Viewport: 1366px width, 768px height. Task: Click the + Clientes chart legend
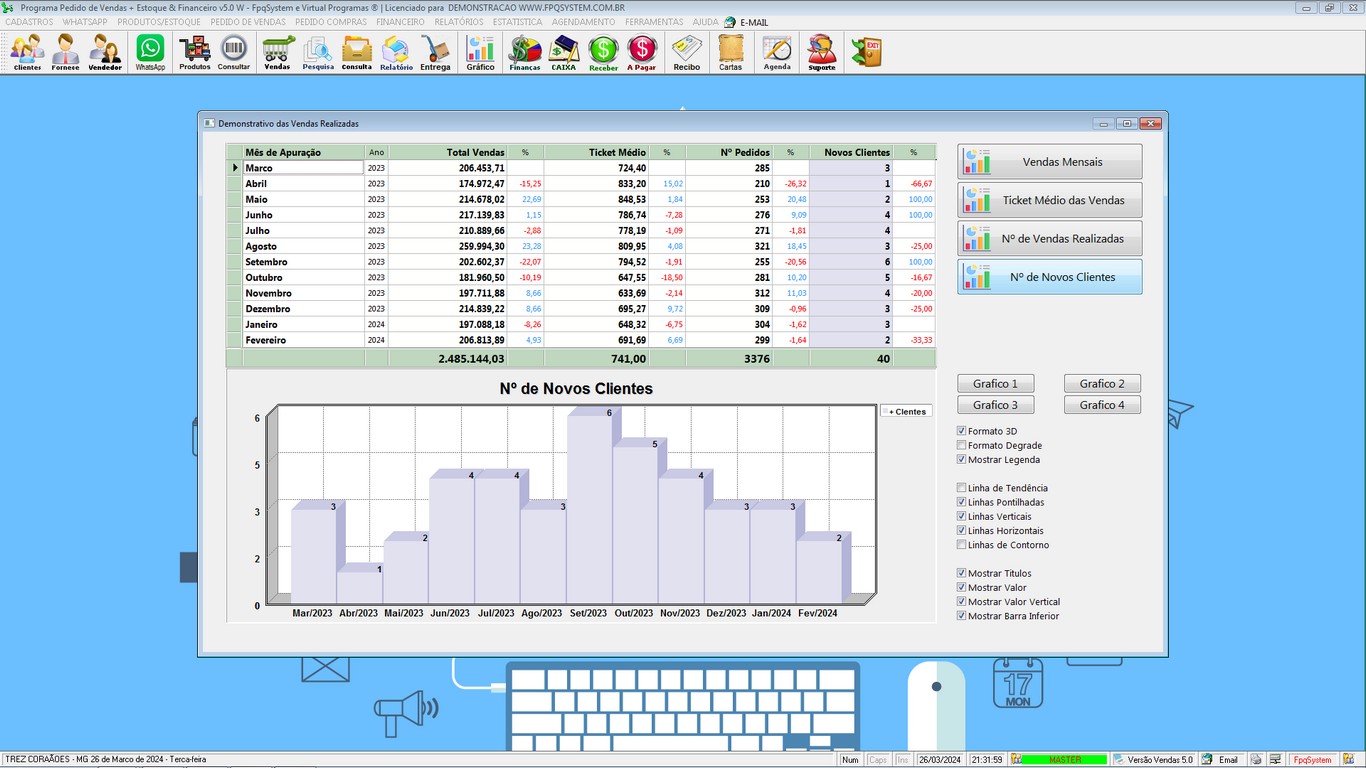click(x=906, y=411)
